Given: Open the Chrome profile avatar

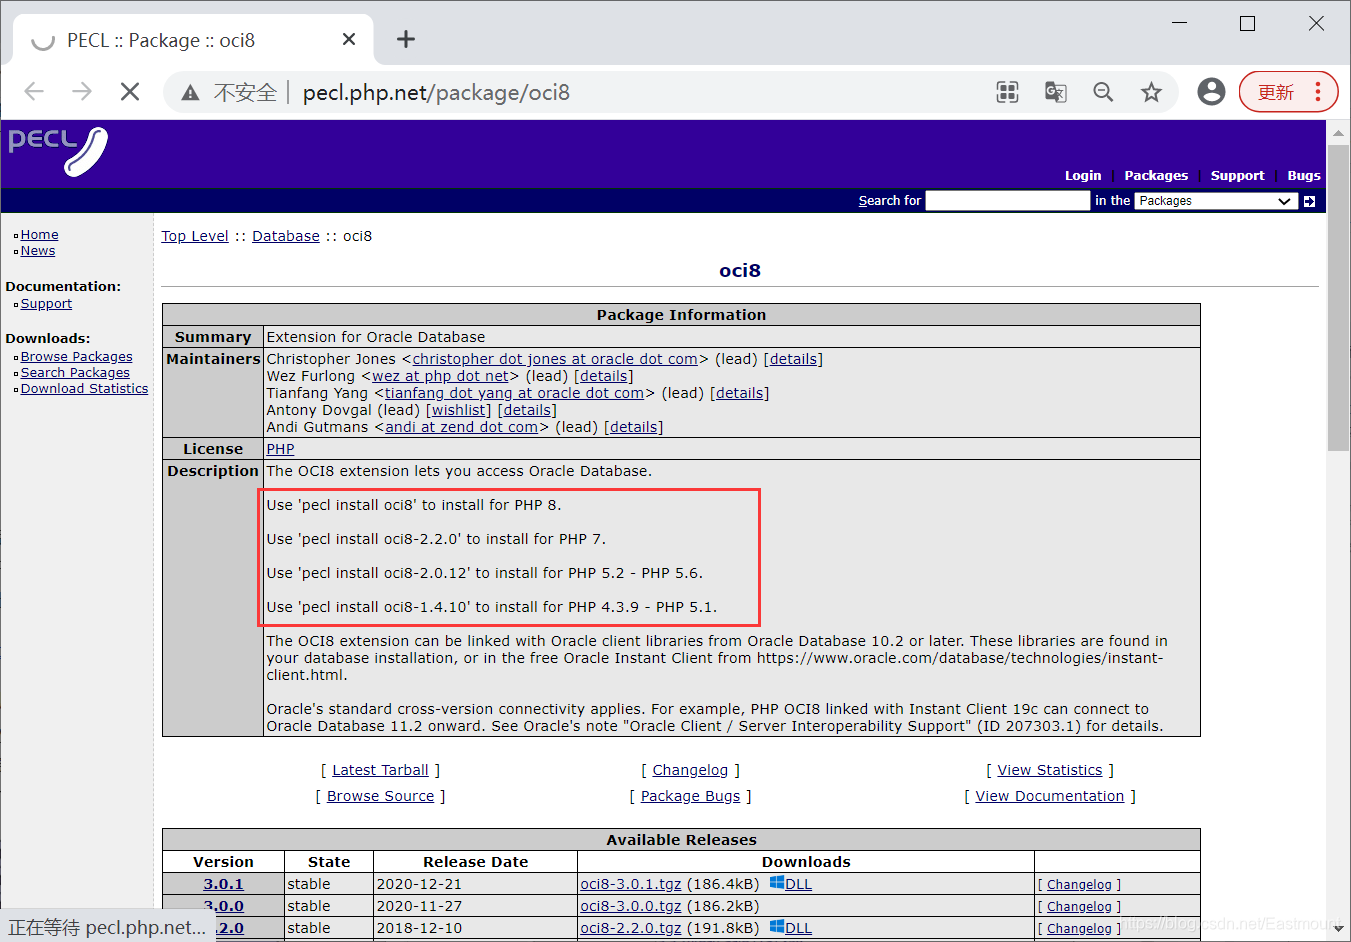Looking at the screenshot, I should [x=1211, y=92].
